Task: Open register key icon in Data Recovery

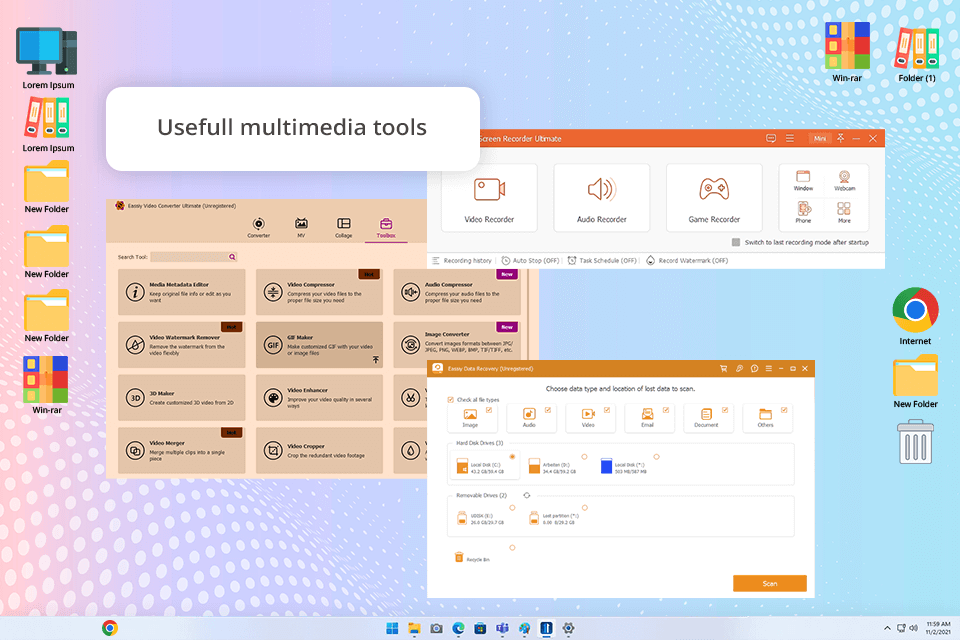Action: point(739,369)
